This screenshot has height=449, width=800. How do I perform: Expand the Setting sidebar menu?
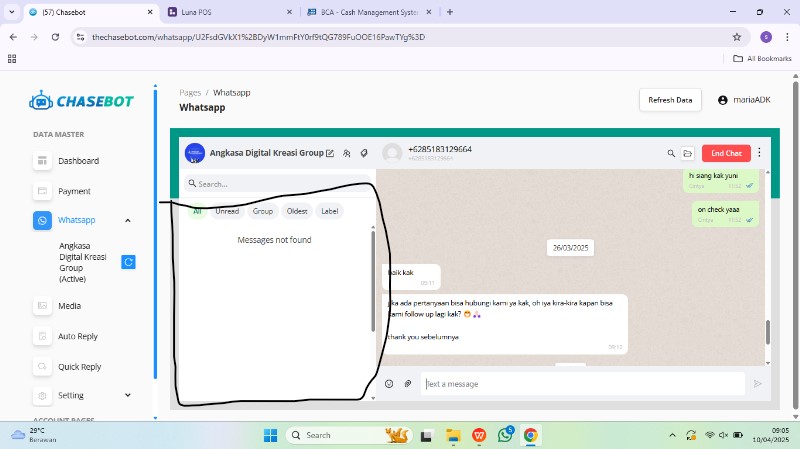point(127,395)
